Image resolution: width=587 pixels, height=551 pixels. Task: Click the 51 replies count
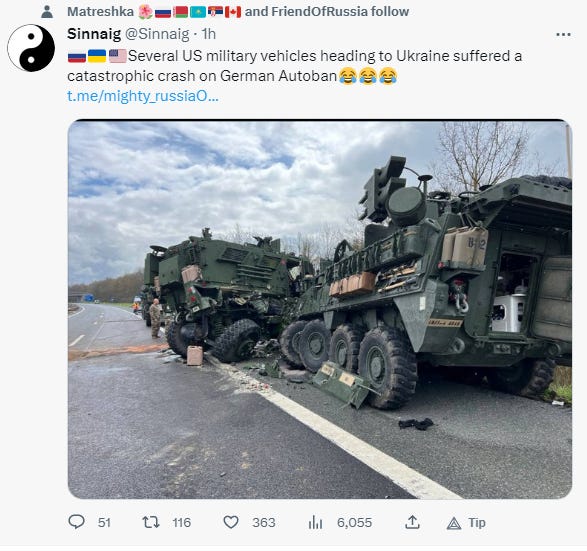(x=104, y=523)
